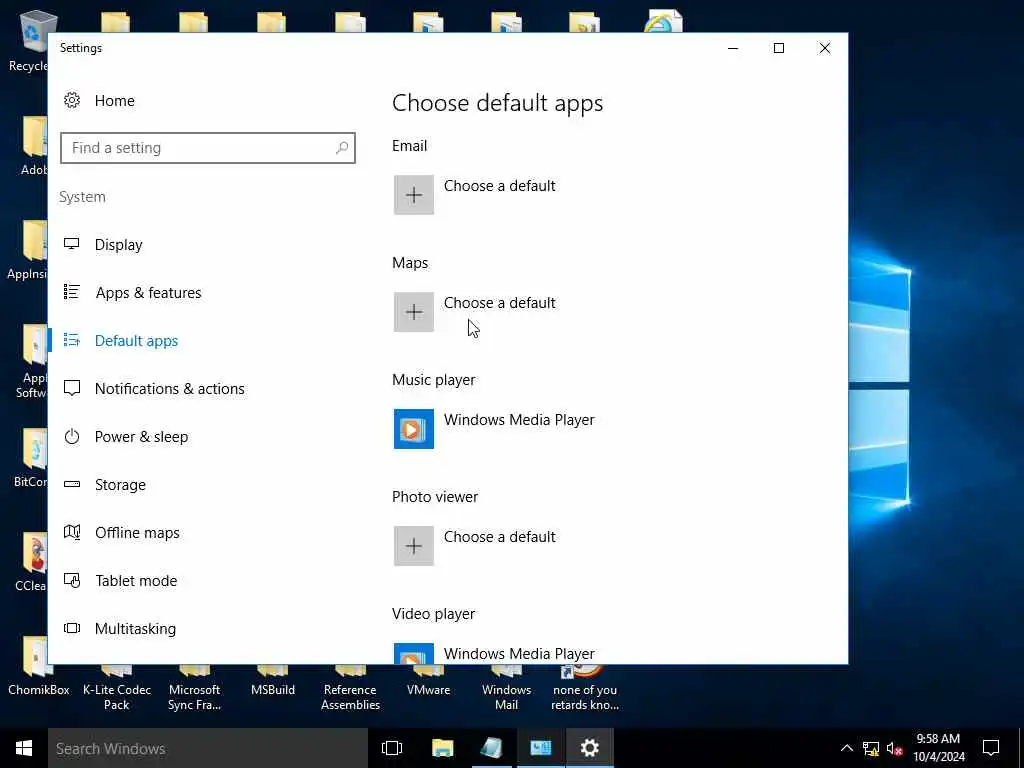Click Windows Media Player icon under Video player
1024x768 pixels.
414,654
